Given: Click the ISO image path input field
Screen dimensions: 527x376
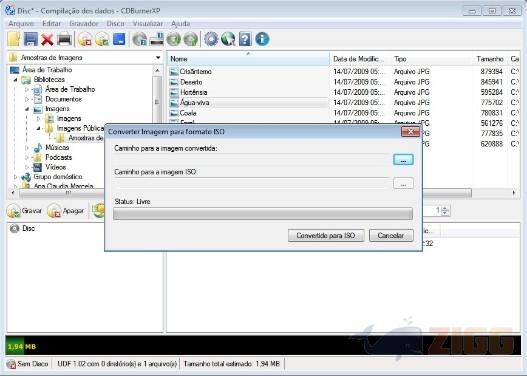Looking at the screenshot, I should 251,183.
